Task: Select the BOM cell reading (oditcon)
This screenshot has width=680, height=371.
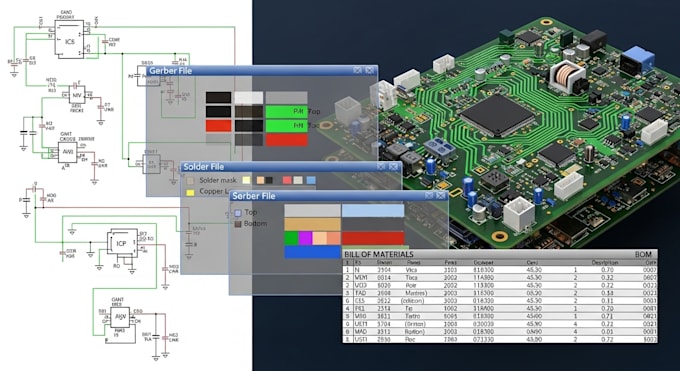Action: click(x=412, y=301)
